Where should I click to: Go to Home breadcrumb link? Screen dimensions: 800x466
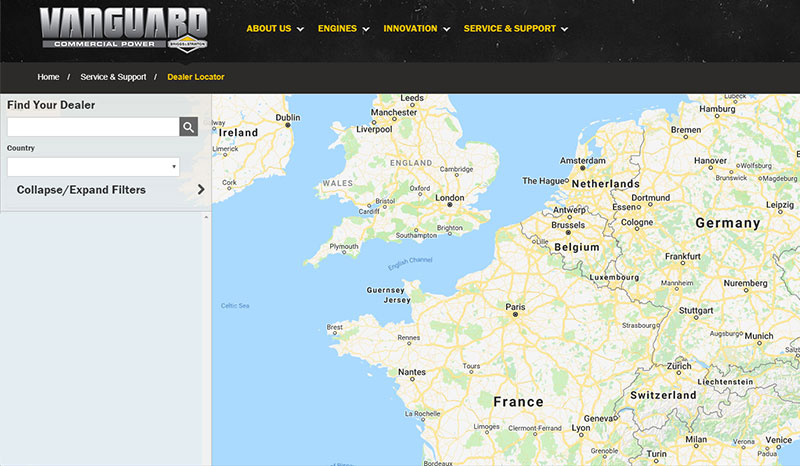click(x=48, y=77)
